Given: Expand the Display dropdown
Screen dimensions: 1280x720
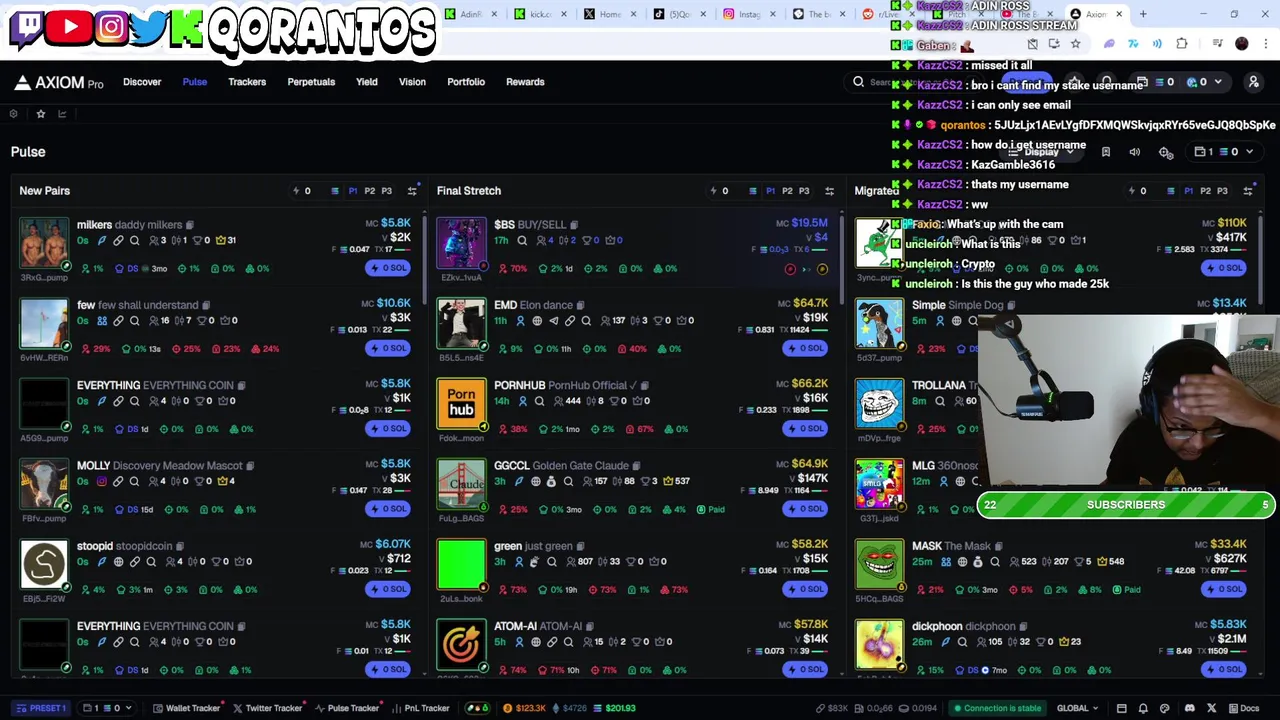Looking at the screenshot, I should 1041,152.
